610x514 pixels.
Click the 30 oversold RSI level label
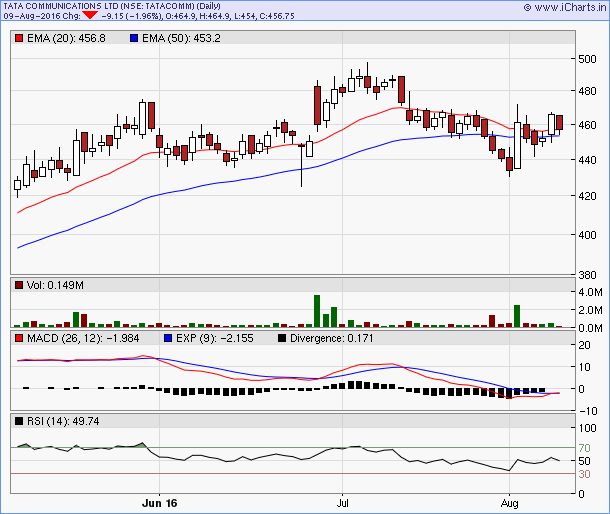pos(584,474)
